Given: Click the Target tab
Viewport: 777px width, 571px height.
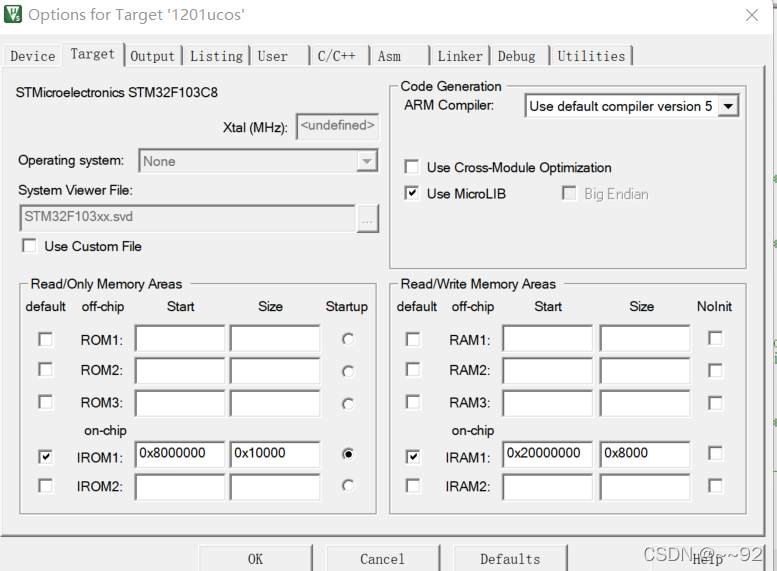Looking at the screenshot, I should click(x=93, y=54).
